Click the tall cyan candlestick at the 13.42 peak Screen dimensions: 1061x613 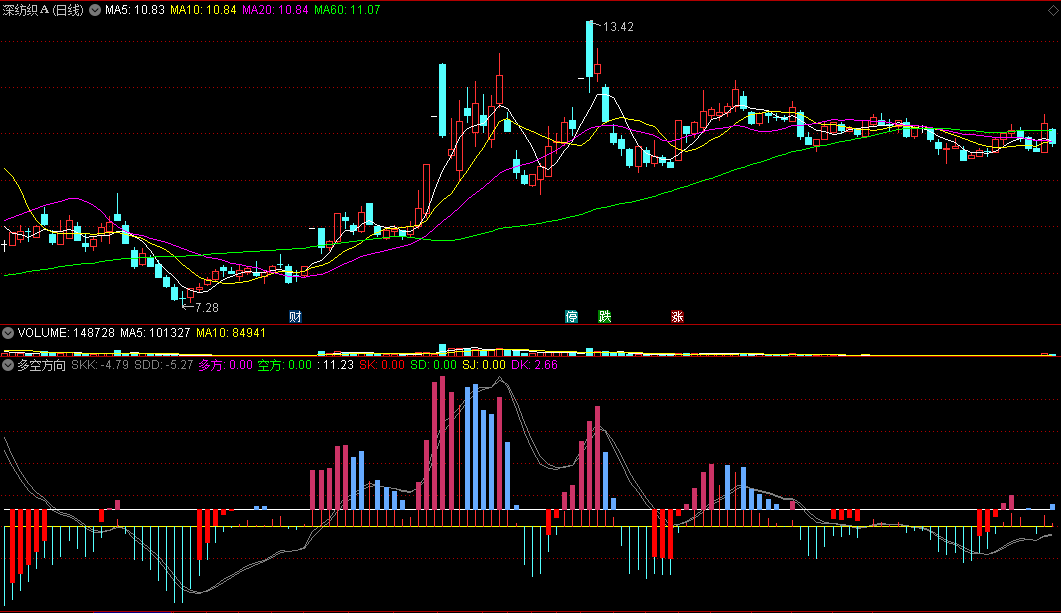[589, 49]
